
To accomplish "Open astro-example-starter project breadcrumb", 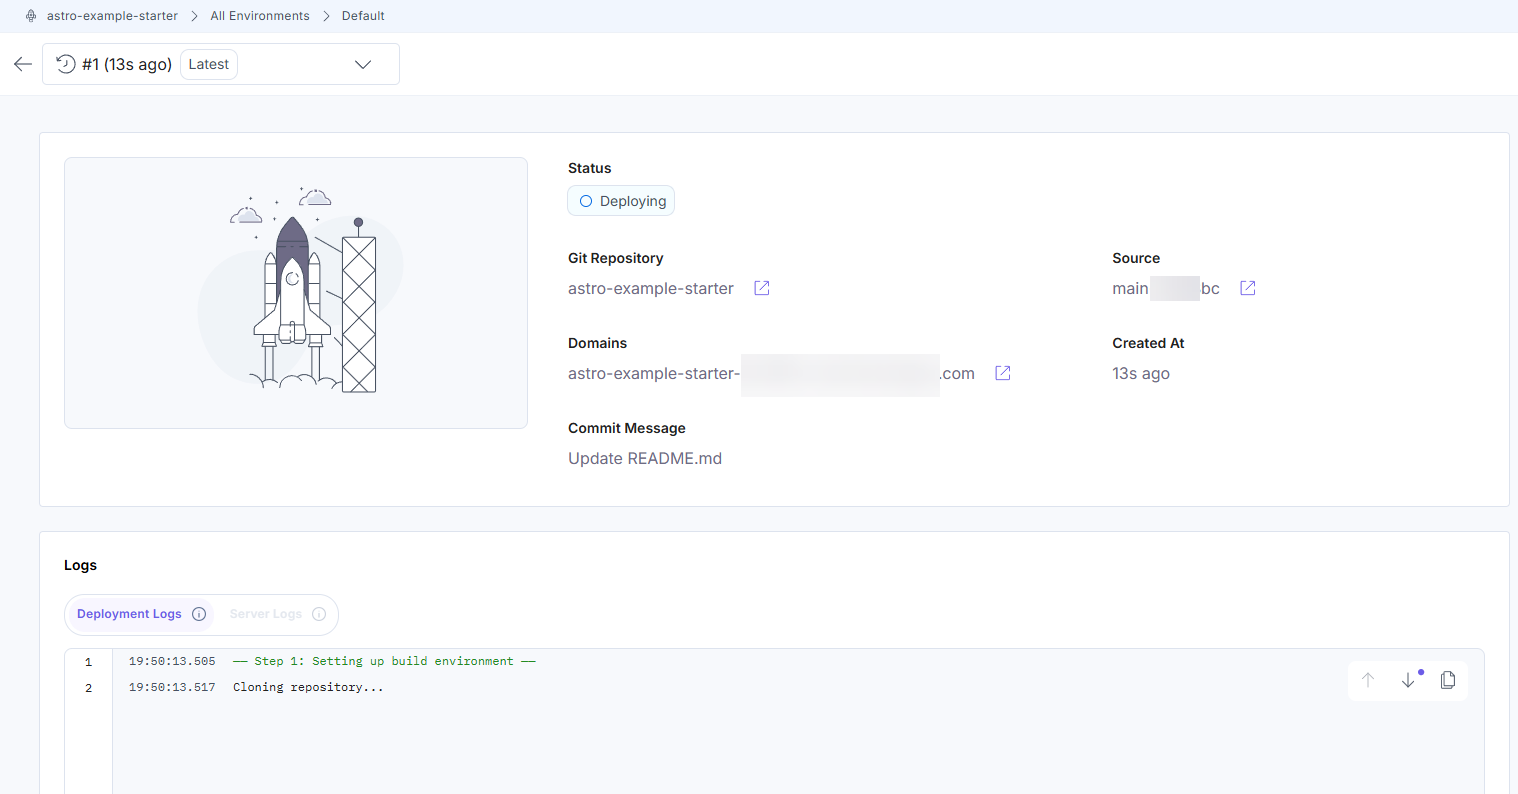I will (x=112, y=16).
